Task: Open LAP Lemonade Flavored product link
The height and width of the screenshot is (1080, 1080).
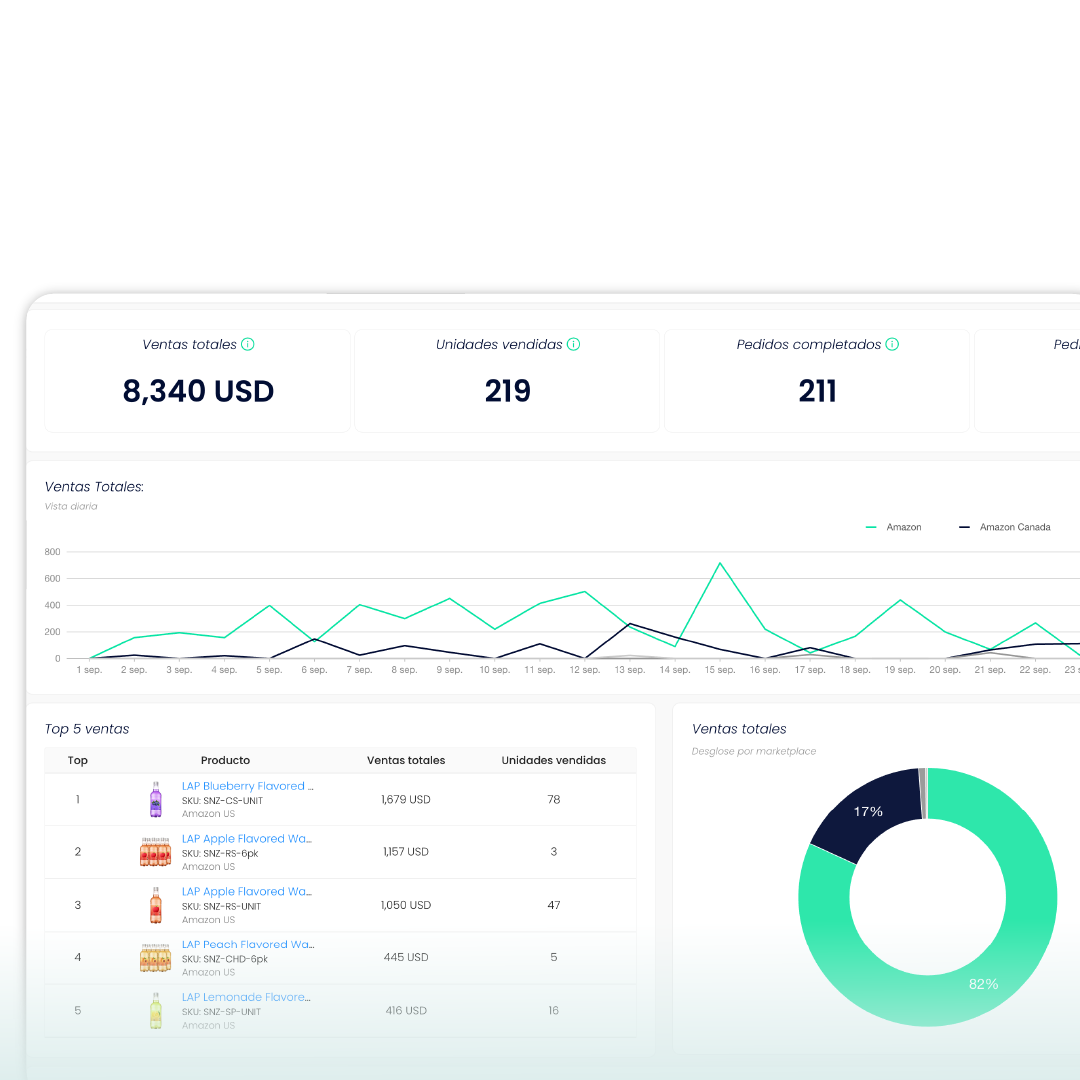Action: coord(246,997)
